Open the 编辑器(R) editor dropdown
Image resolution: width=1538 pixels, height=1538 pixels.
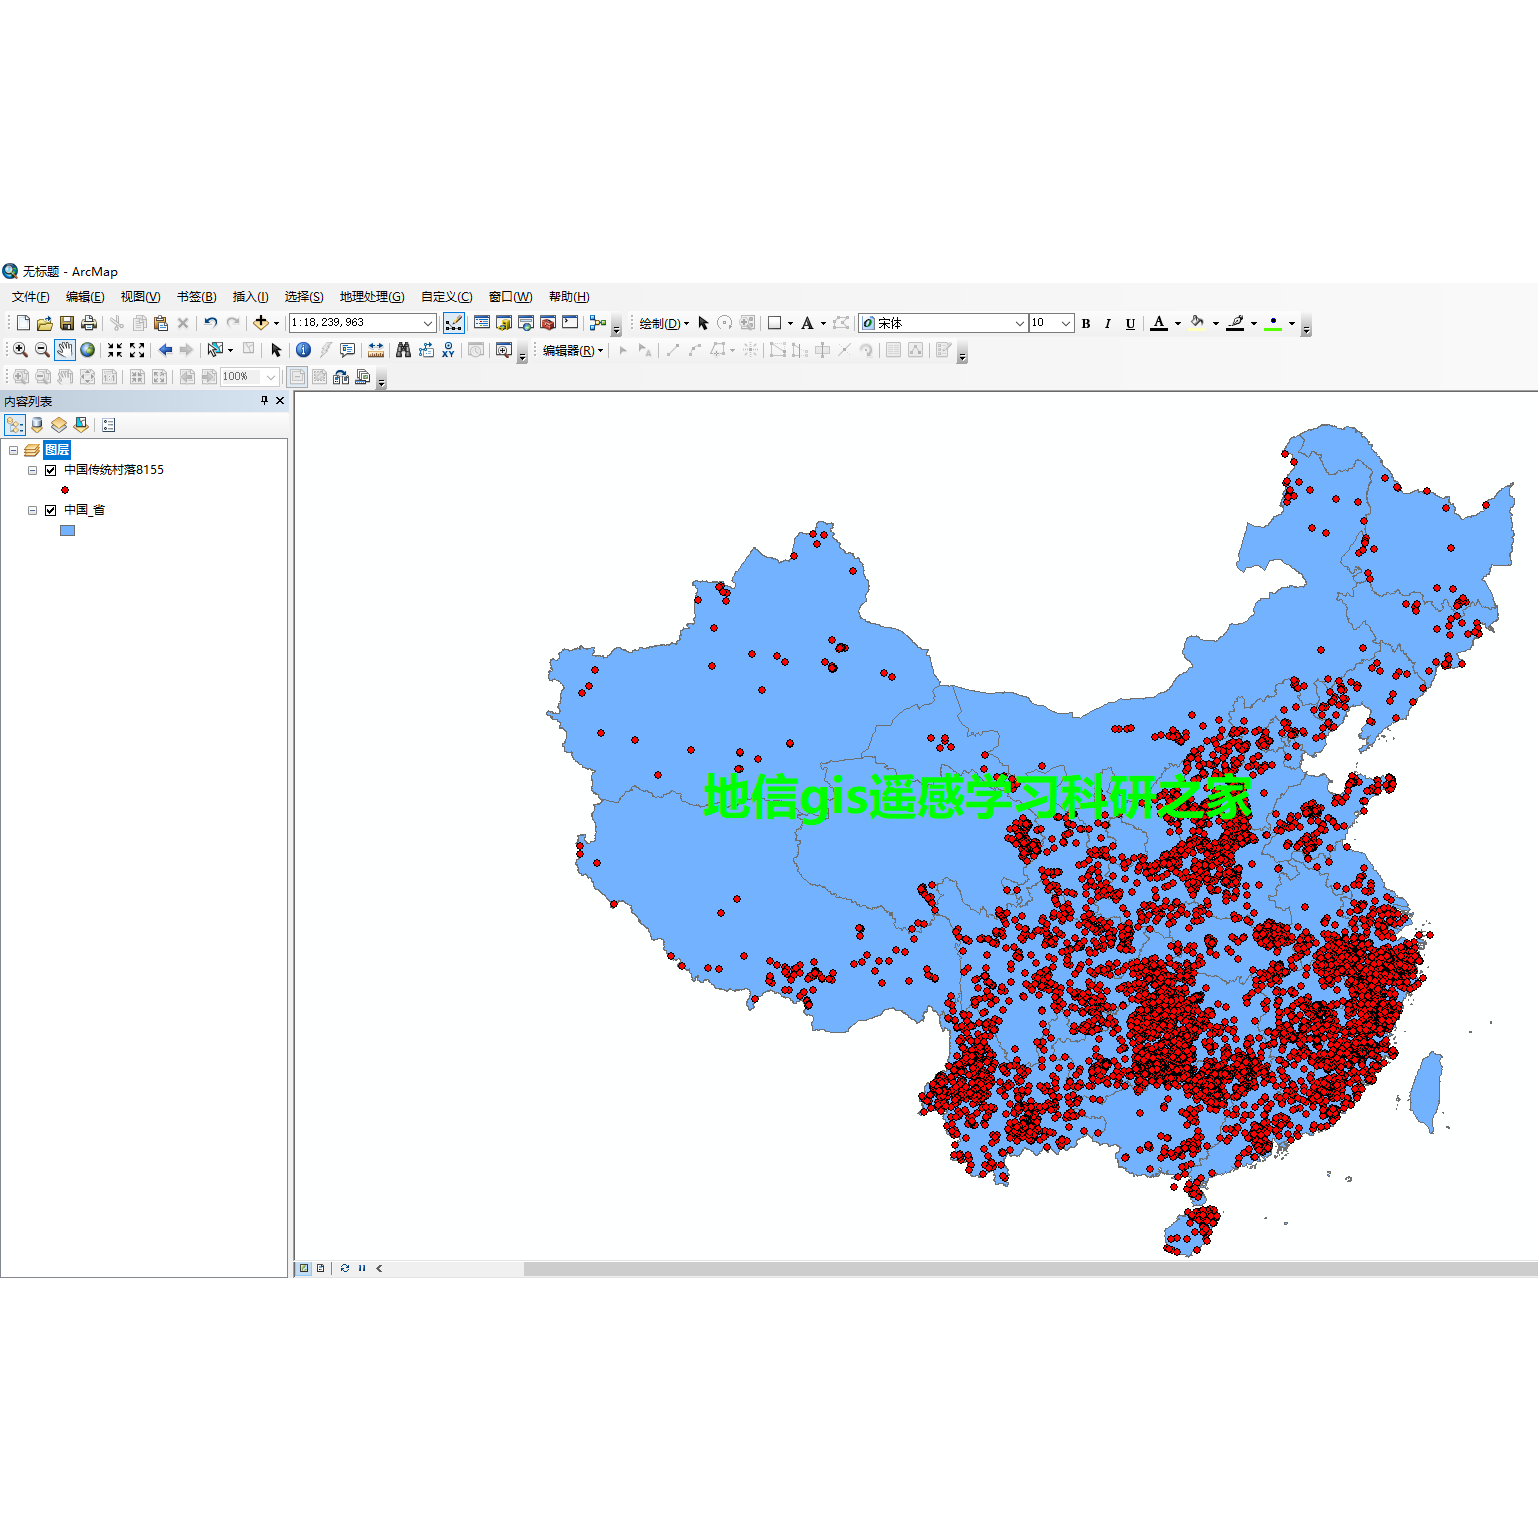[598, 350]
